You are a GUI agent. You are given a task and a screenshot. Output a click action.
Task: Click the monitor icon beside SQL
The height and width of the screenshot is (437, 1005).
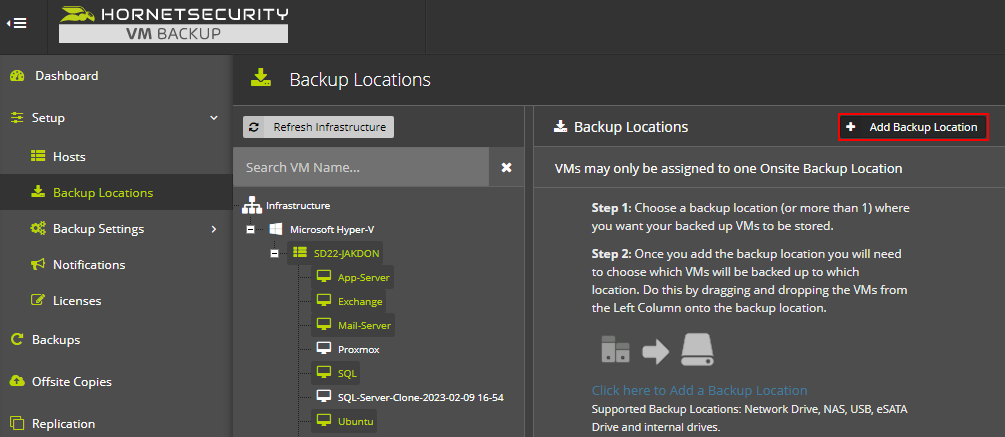[x=324, y=373]
